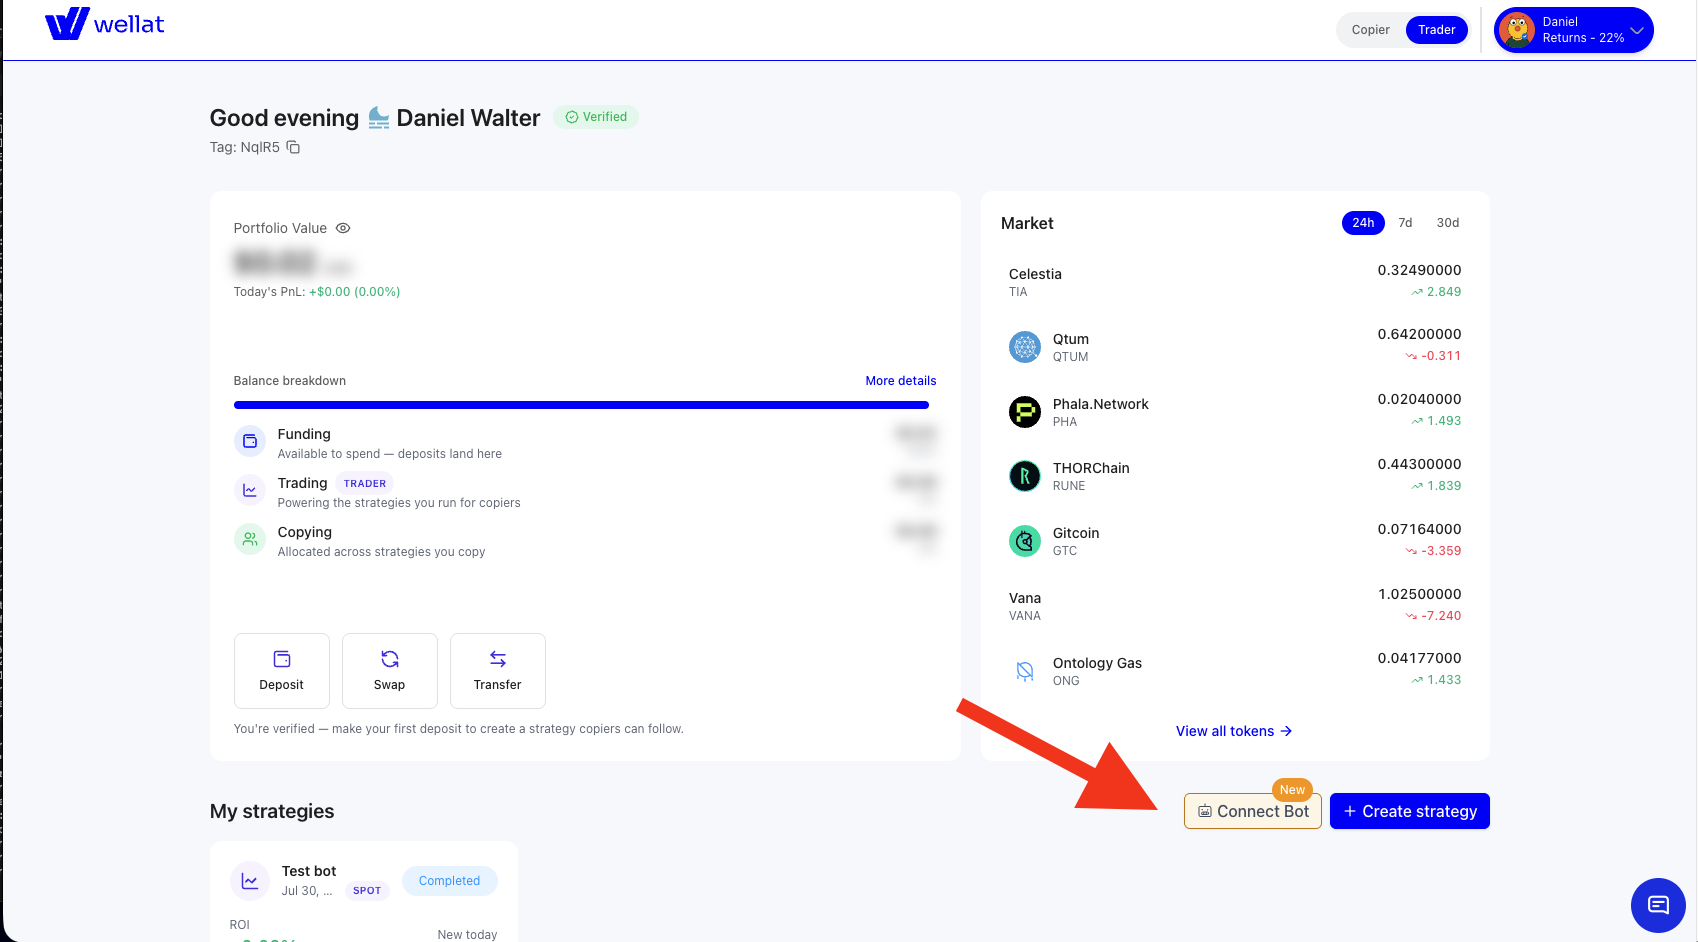Click the Swap button

tap(390, 671)
